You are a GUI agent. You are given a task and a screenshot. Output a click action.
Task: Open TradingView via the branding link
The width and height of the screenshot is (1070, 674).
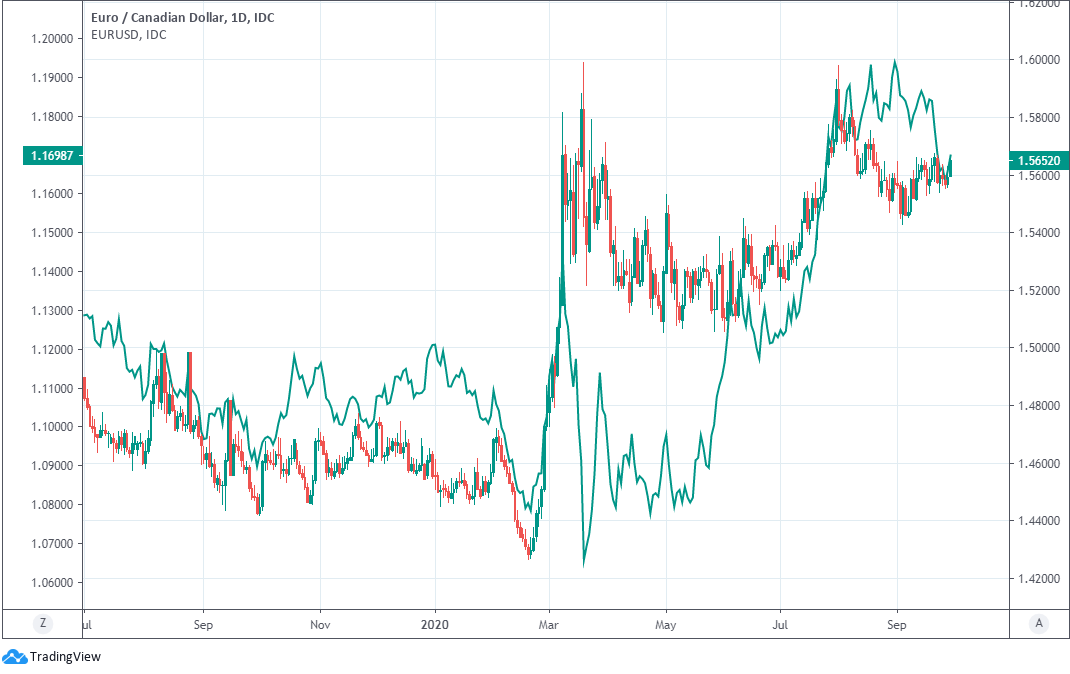(x=66, y=657)
